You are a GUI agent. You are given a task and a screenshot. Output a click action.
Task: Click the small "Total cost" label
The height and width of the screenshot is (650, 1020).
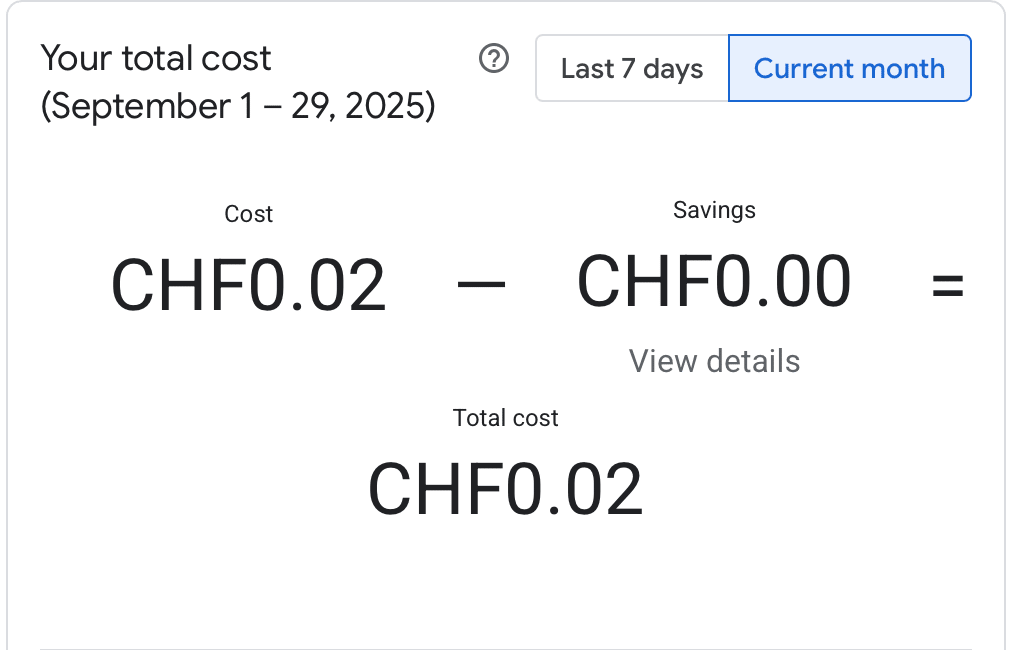coord(505,418)
